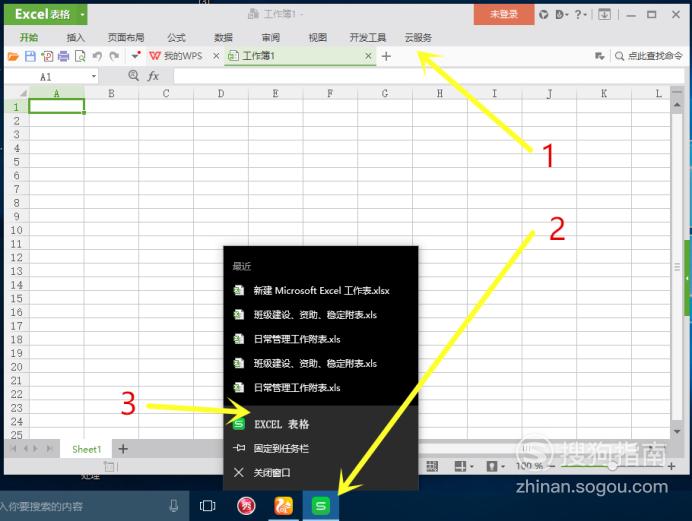Redo the last undone action
692x521 pixels.
[x=114, y=56]
